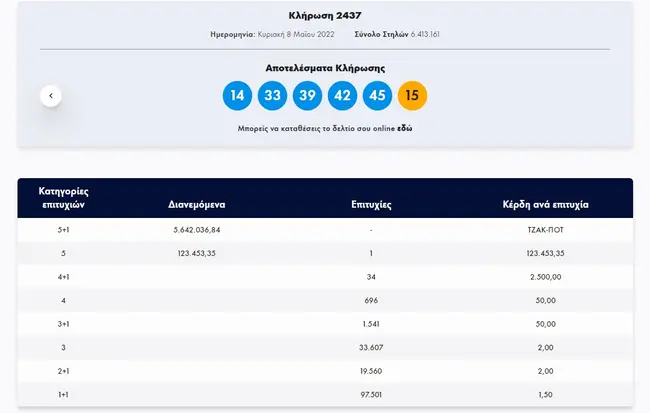Click the 5.642.036,84 distributed amount
Viewport: 650px width, 413px height.
196,230
